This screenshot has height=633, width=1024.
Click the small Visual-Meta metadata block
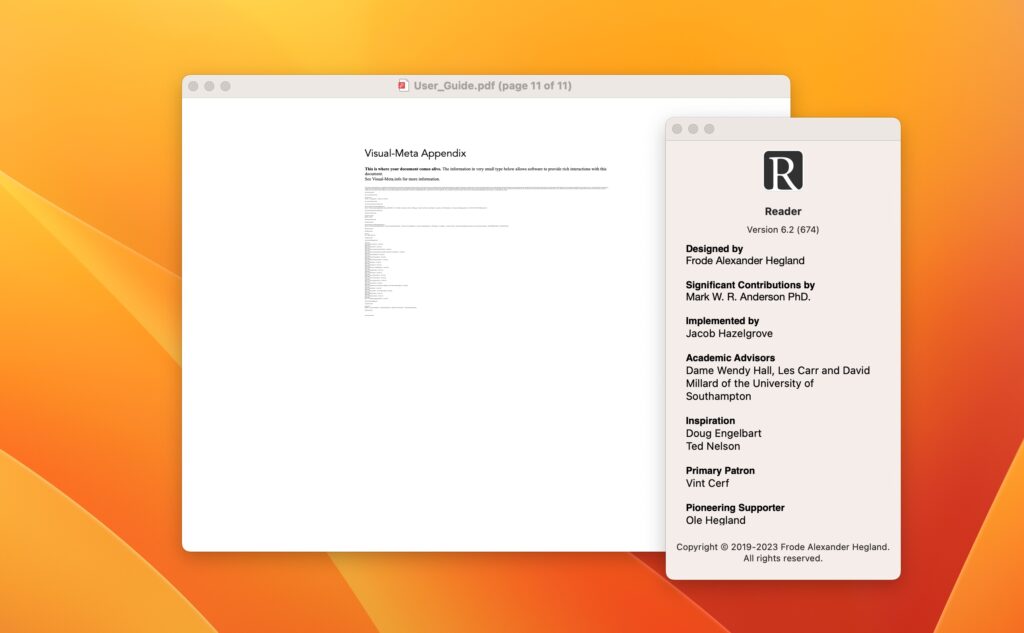point(420,250)
